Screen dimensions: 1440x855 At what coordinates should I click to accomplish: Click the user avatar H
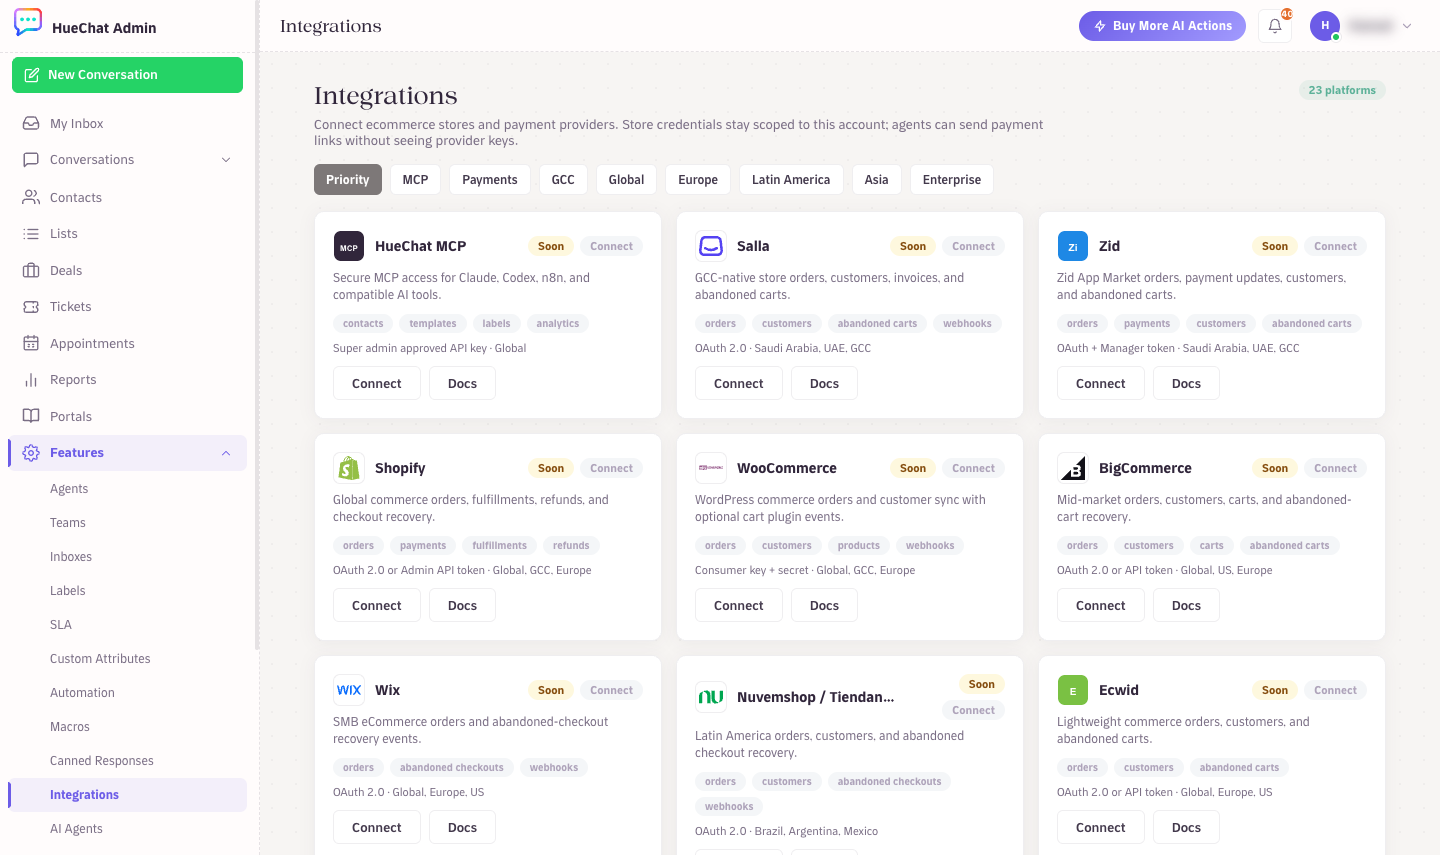(1325, 26)
